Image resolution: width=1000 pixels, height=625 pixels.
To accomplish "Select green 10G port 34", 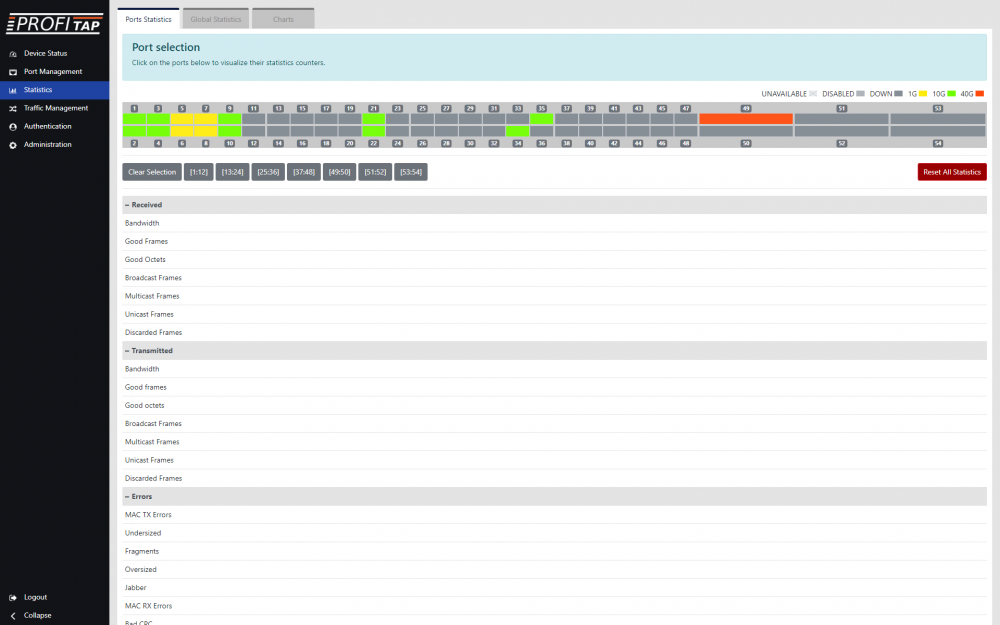I will click(x=518, y=131).
